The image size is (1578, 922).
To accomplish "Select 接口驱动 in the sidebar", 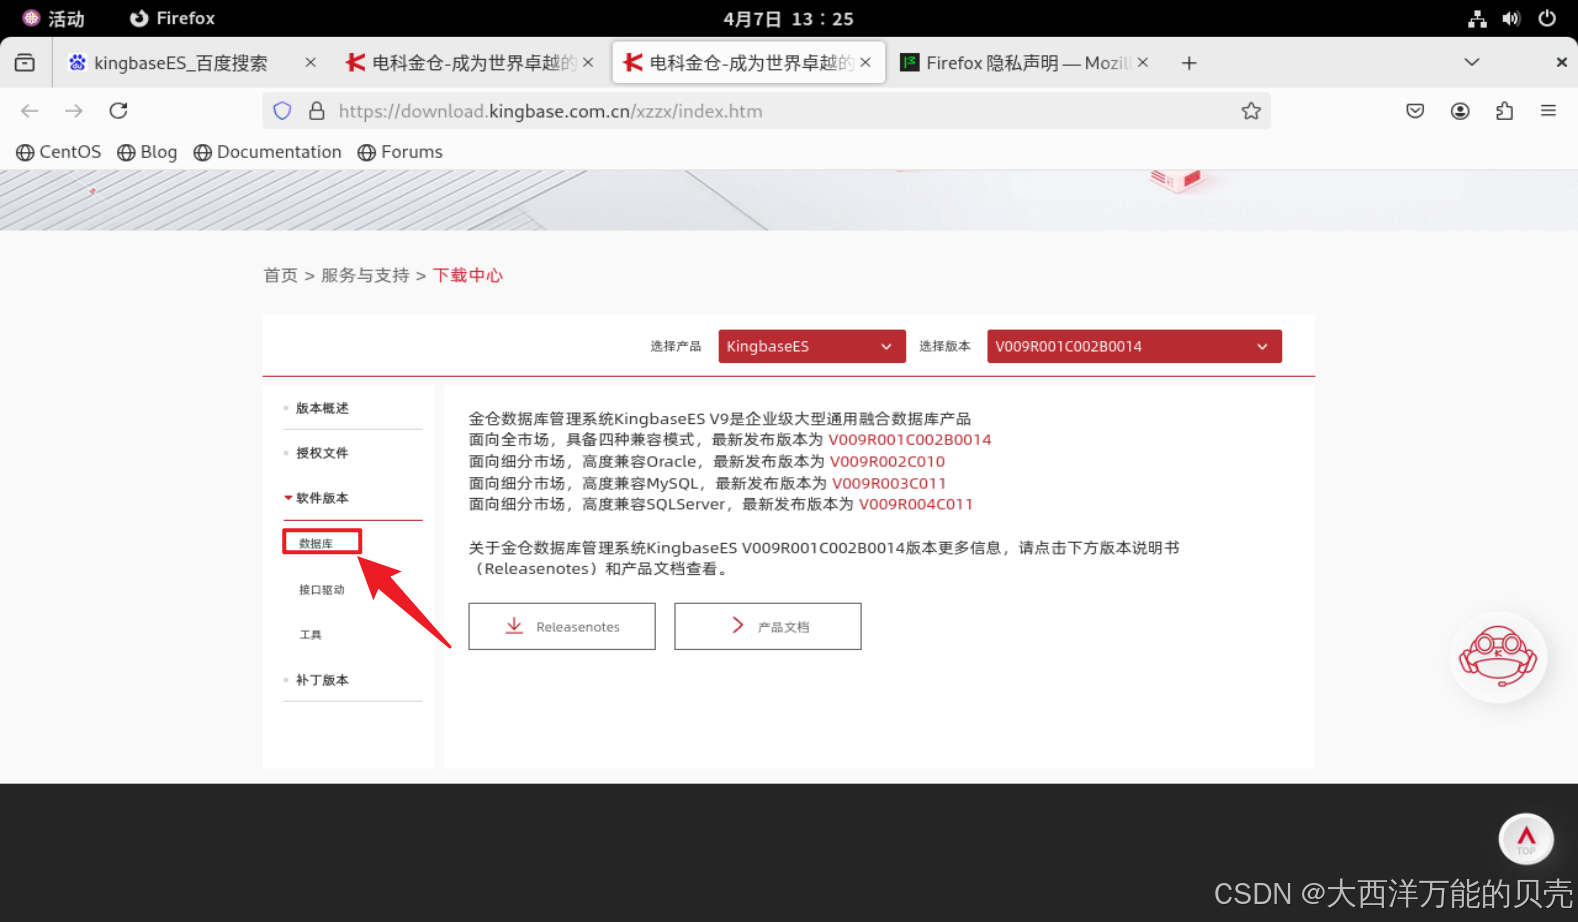I will [x=322, y=590].
